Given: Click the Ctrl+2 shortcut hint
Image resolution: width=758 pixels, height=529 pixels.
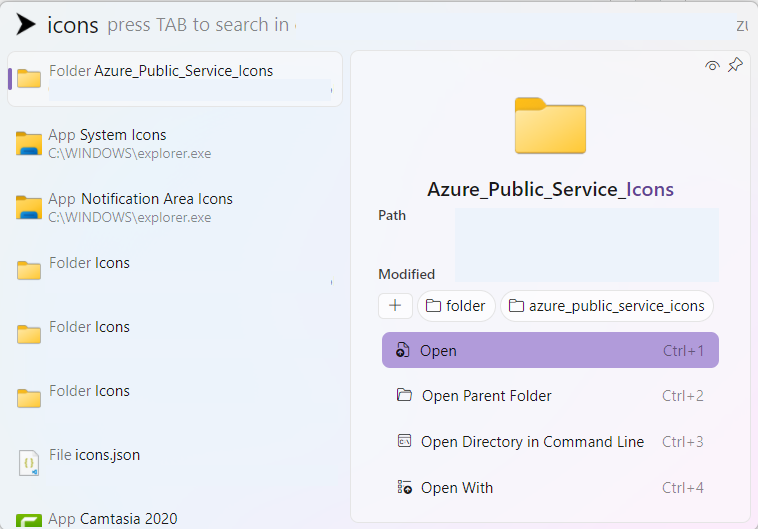Looking at the screenshot, I should click(683, 396).
